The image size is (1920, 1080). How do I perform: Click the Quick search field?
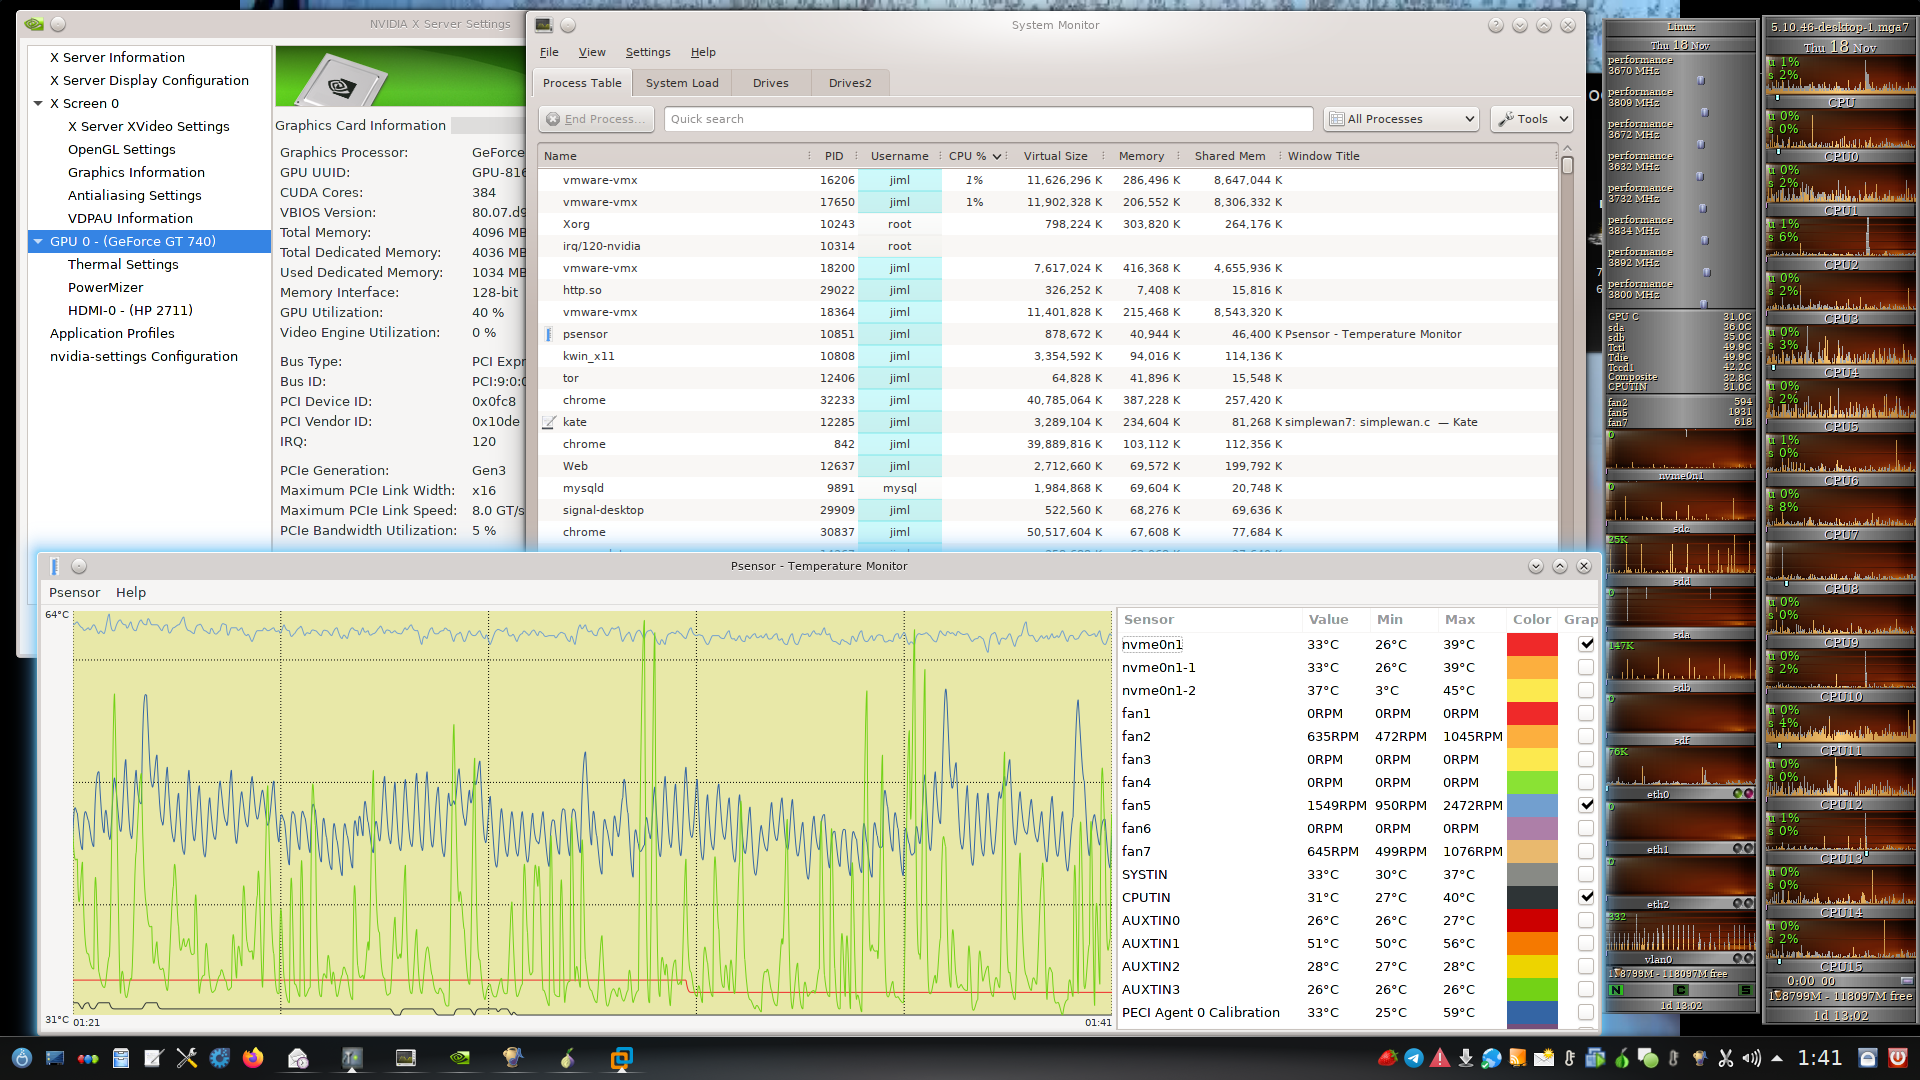coord(988,119)
